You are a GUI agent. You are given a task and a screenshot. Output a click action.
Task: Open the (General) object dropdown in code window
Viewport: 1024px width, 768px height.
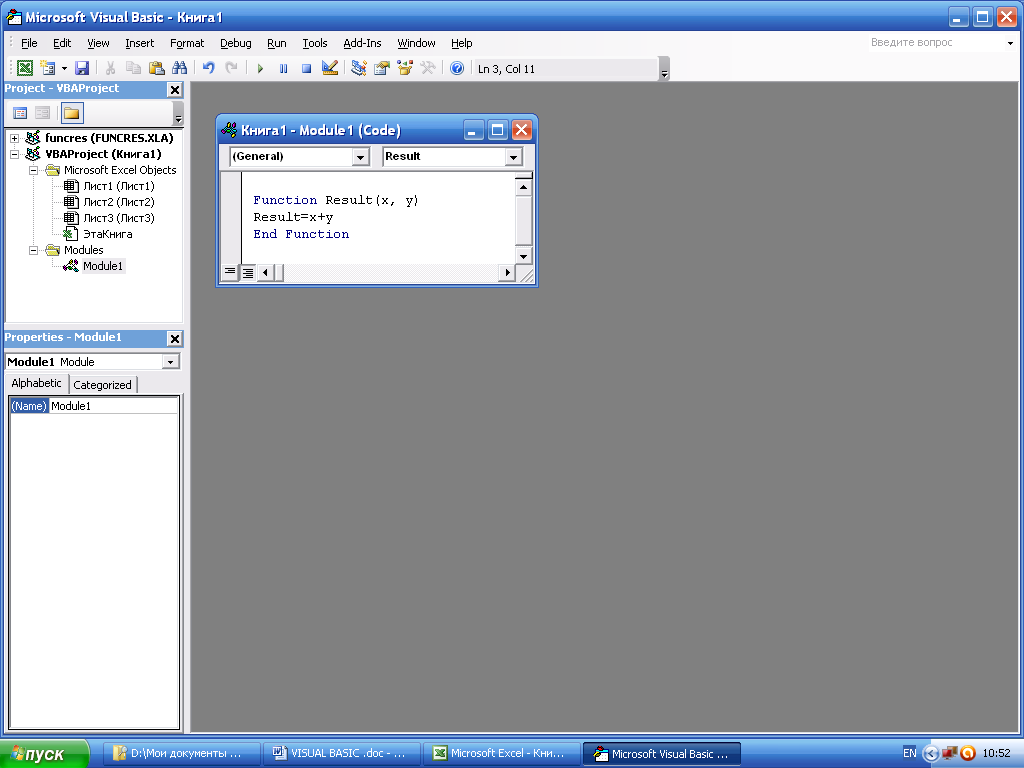(360, 157)
